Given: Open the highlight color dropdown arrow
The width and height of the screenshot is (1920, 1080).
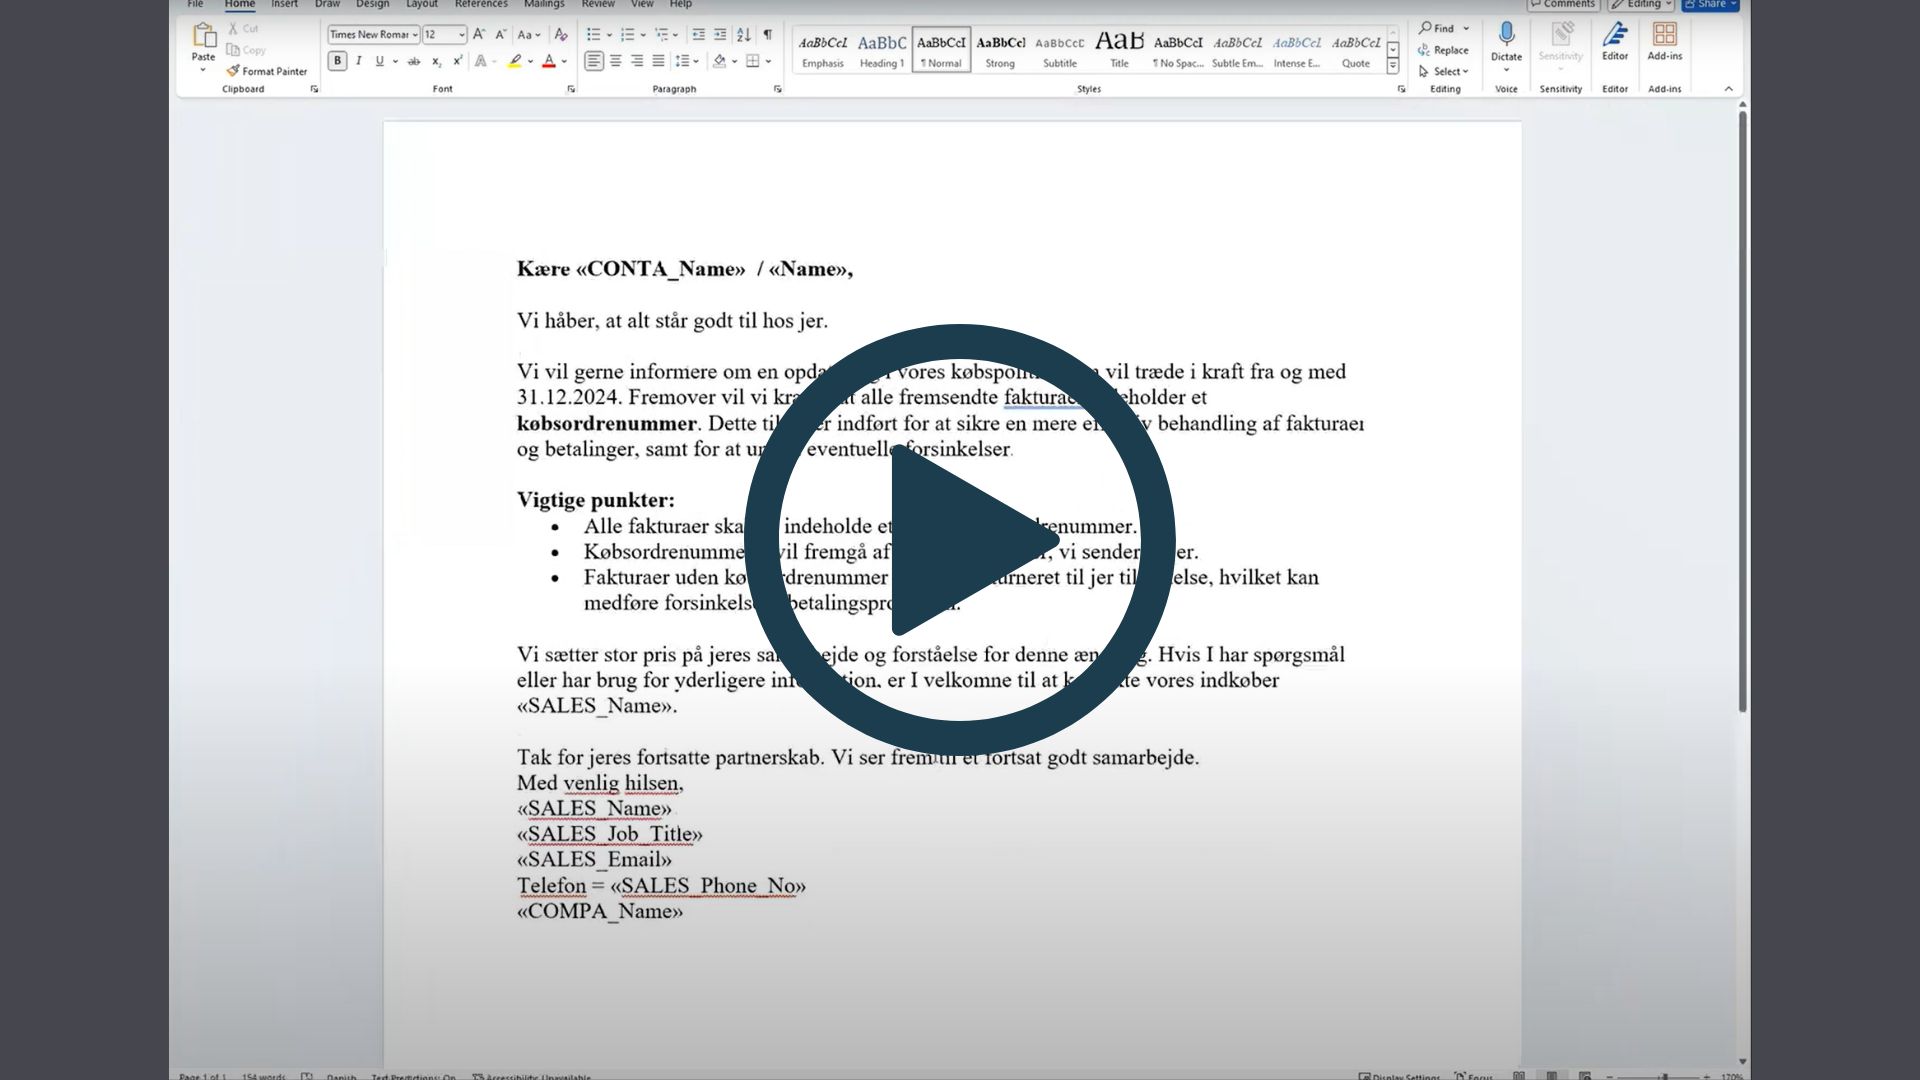Looking at the screenshot, I should (530, 61).
